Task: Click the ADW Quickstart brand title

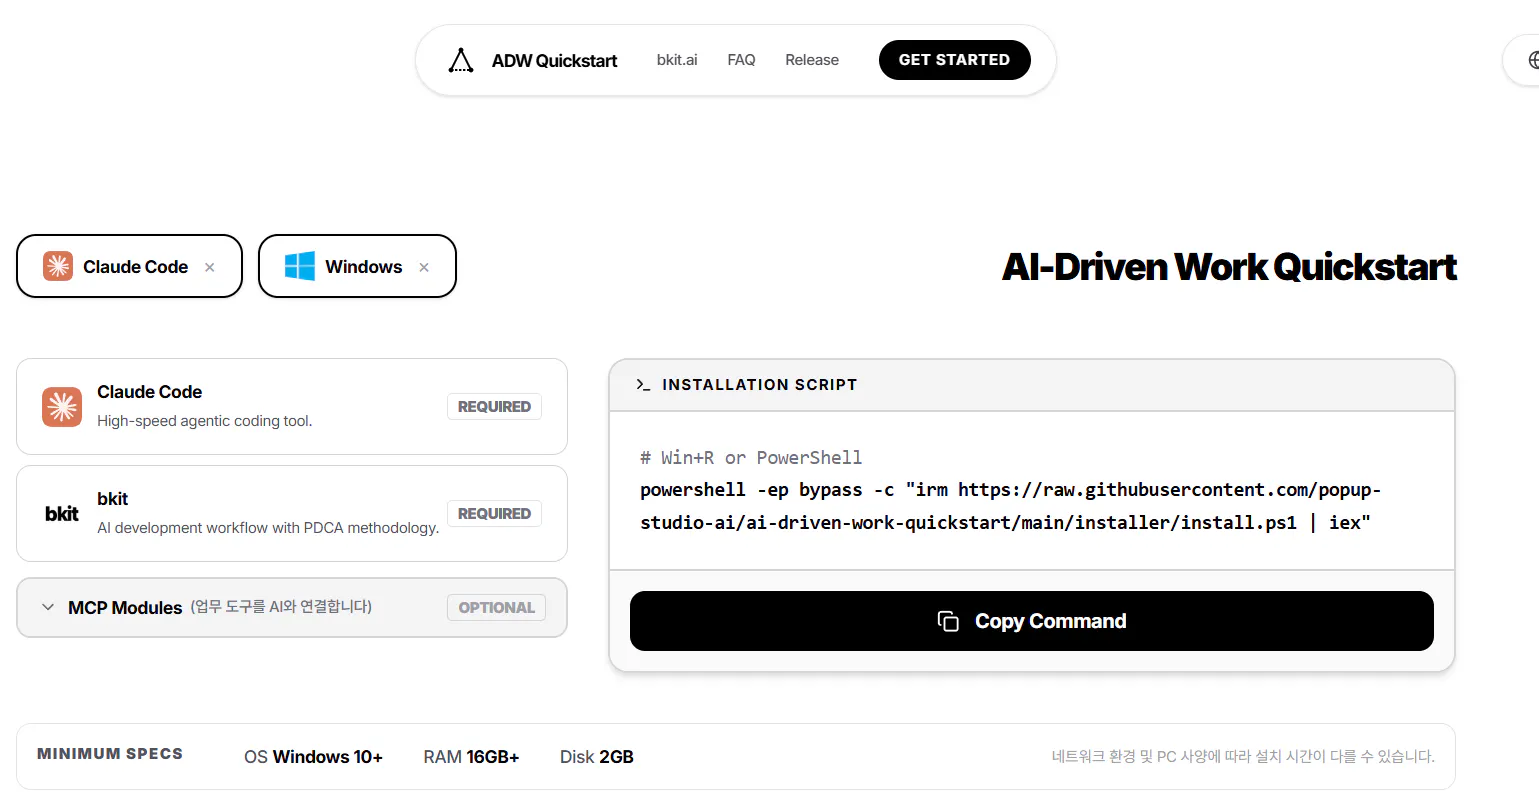Action: point(554,61)
